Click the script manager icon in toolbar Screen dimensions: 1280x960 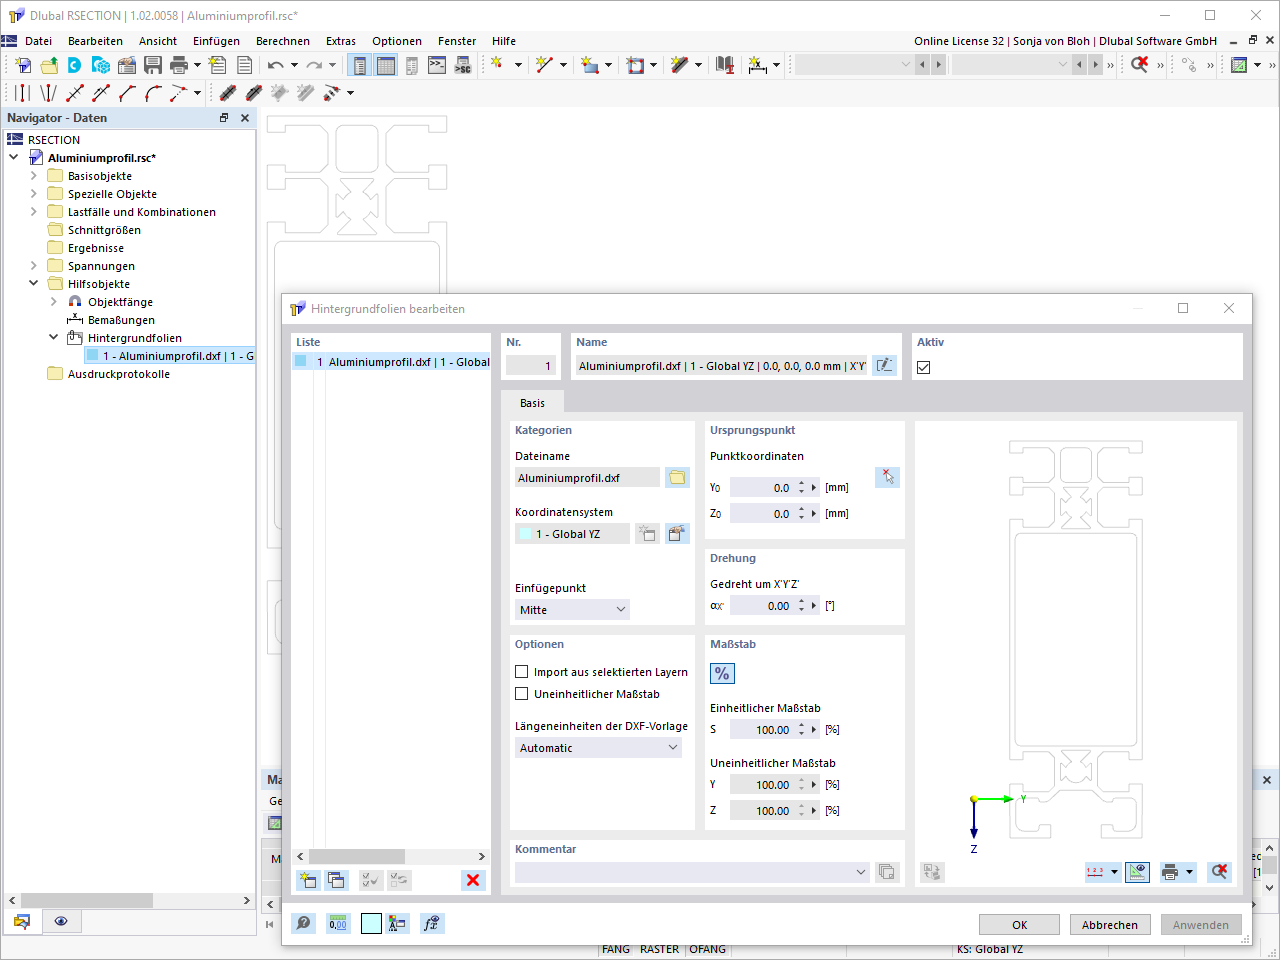463,65
